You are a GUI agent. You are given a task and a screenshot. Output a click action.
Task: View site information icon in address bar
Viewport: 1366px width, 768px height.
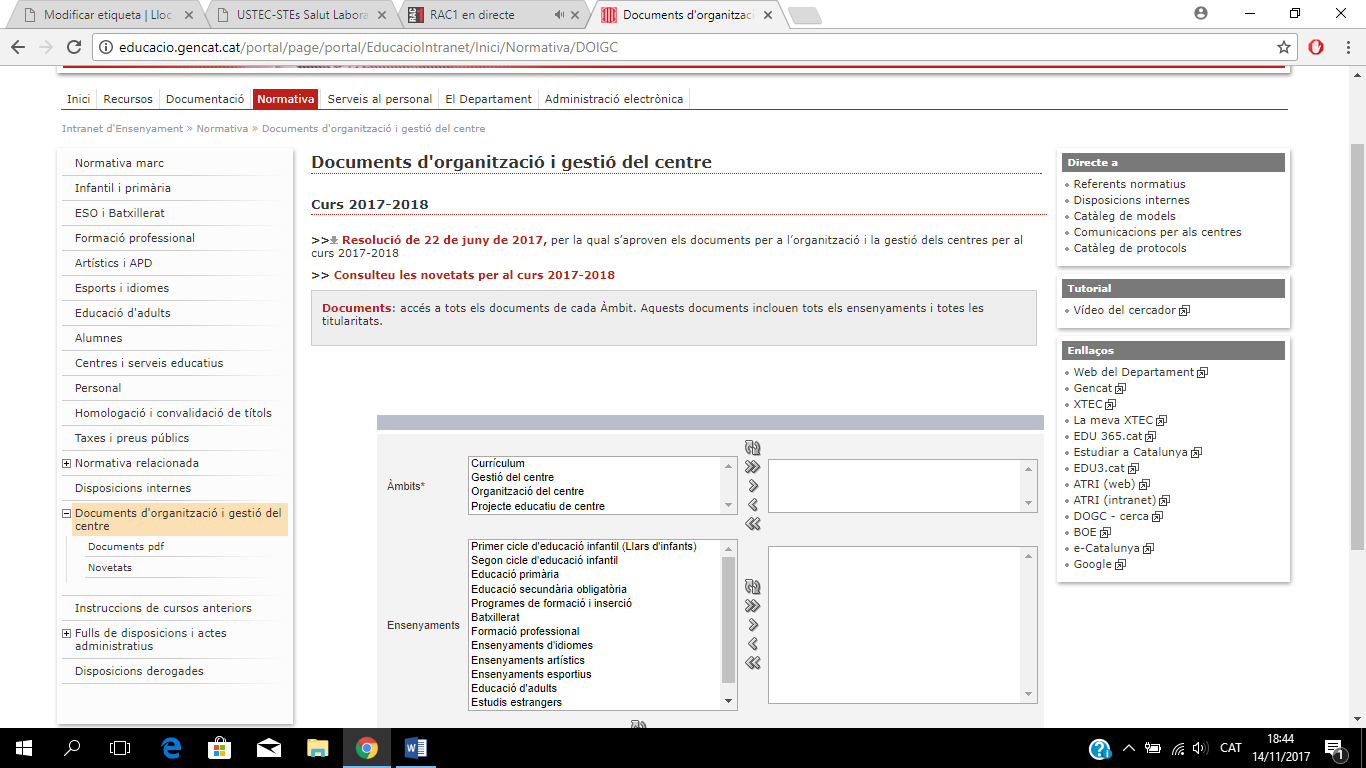tap(106, 47)
